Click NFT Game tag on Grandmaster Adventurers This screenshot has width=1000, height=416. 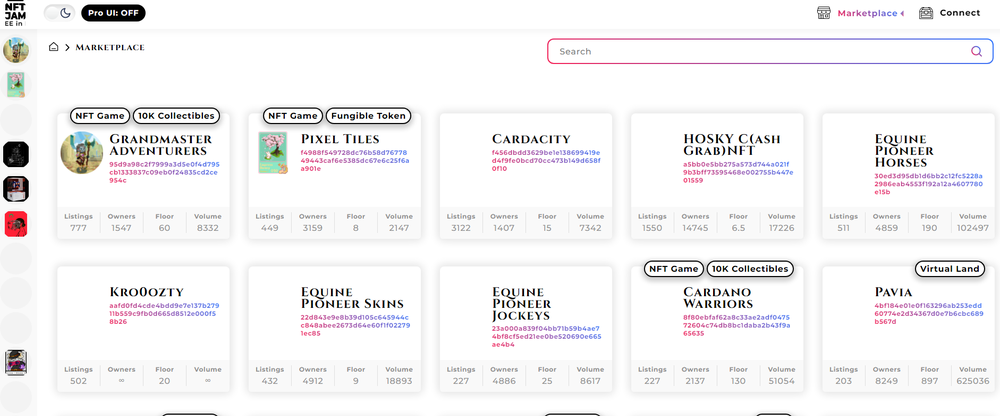click(99, 116)
